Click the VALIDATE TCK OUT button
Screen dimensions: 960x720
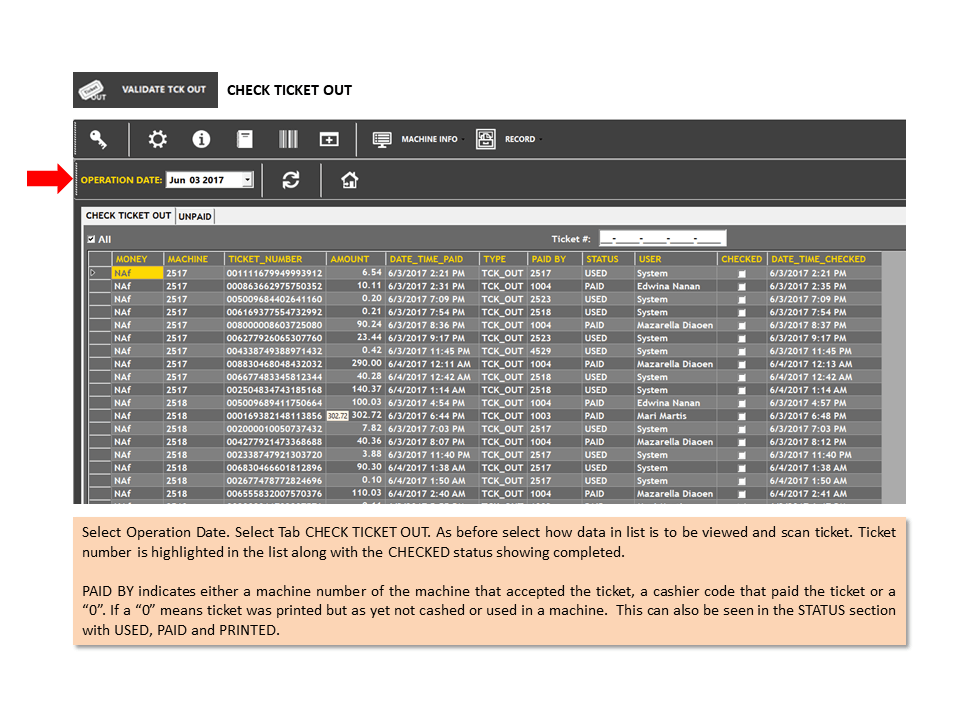pos(146,90)
